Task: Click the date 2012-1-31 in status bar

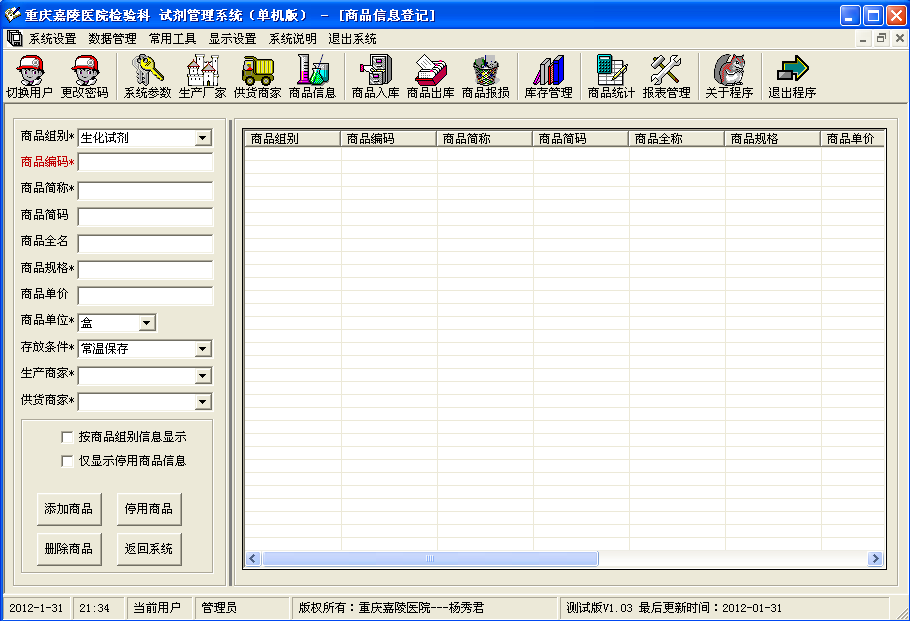Action: tap(36, 608)
